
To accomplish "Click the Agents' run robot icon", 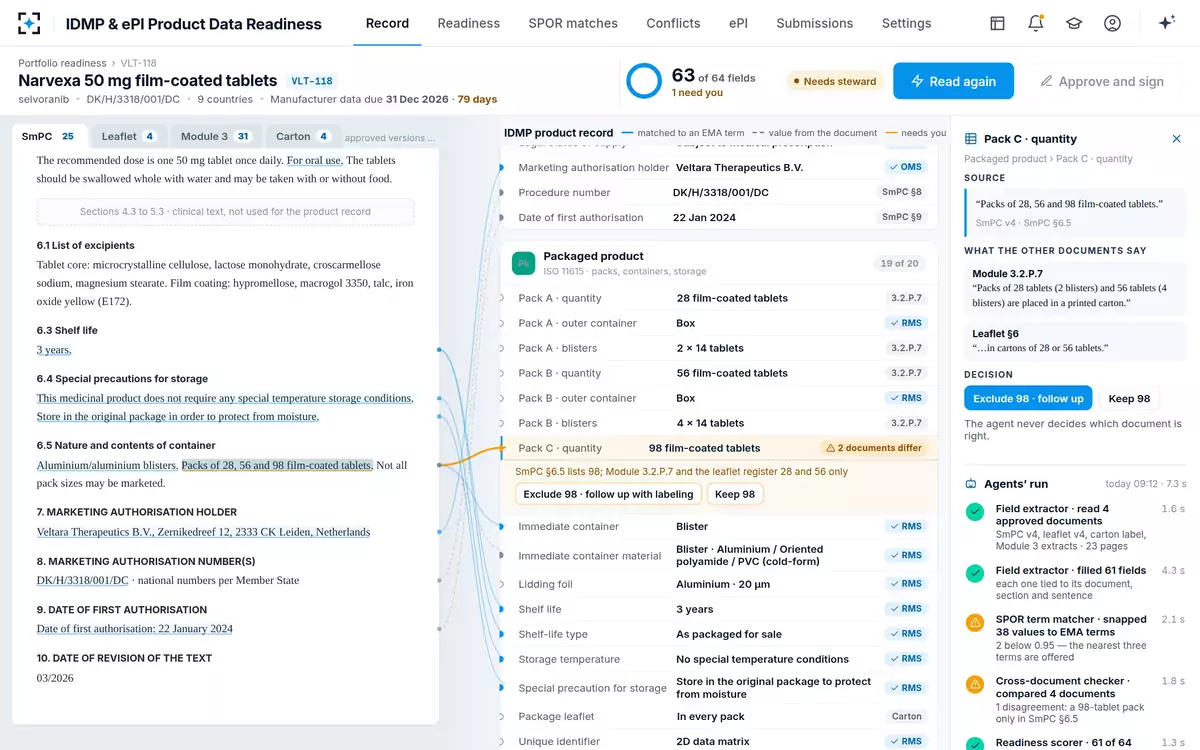I will (x=970, y=484).
